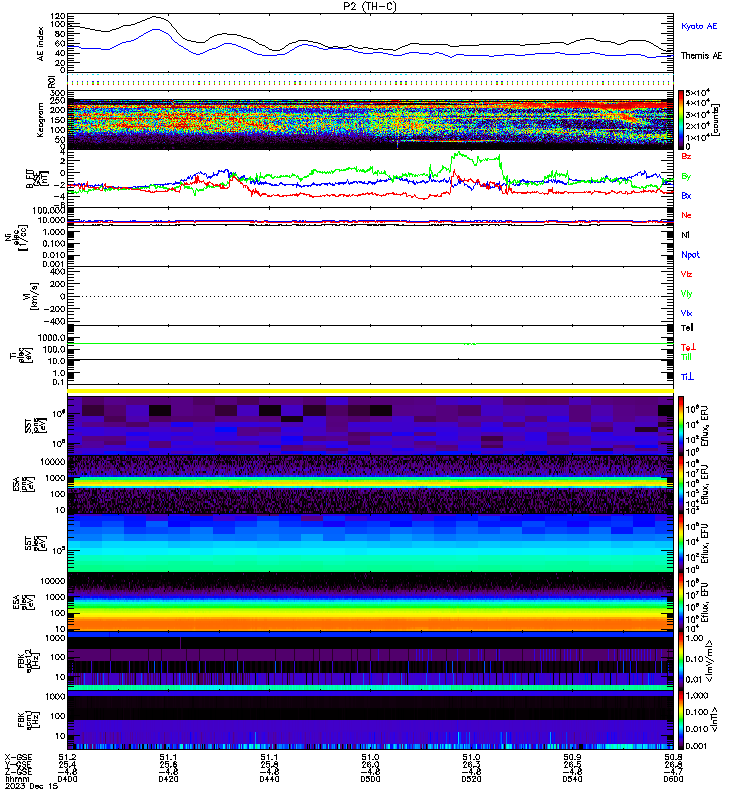The width and height of the screenshot is (750, 800).
Task: Click the Y-GSE value 25.4
Action: tap(67, 765)
